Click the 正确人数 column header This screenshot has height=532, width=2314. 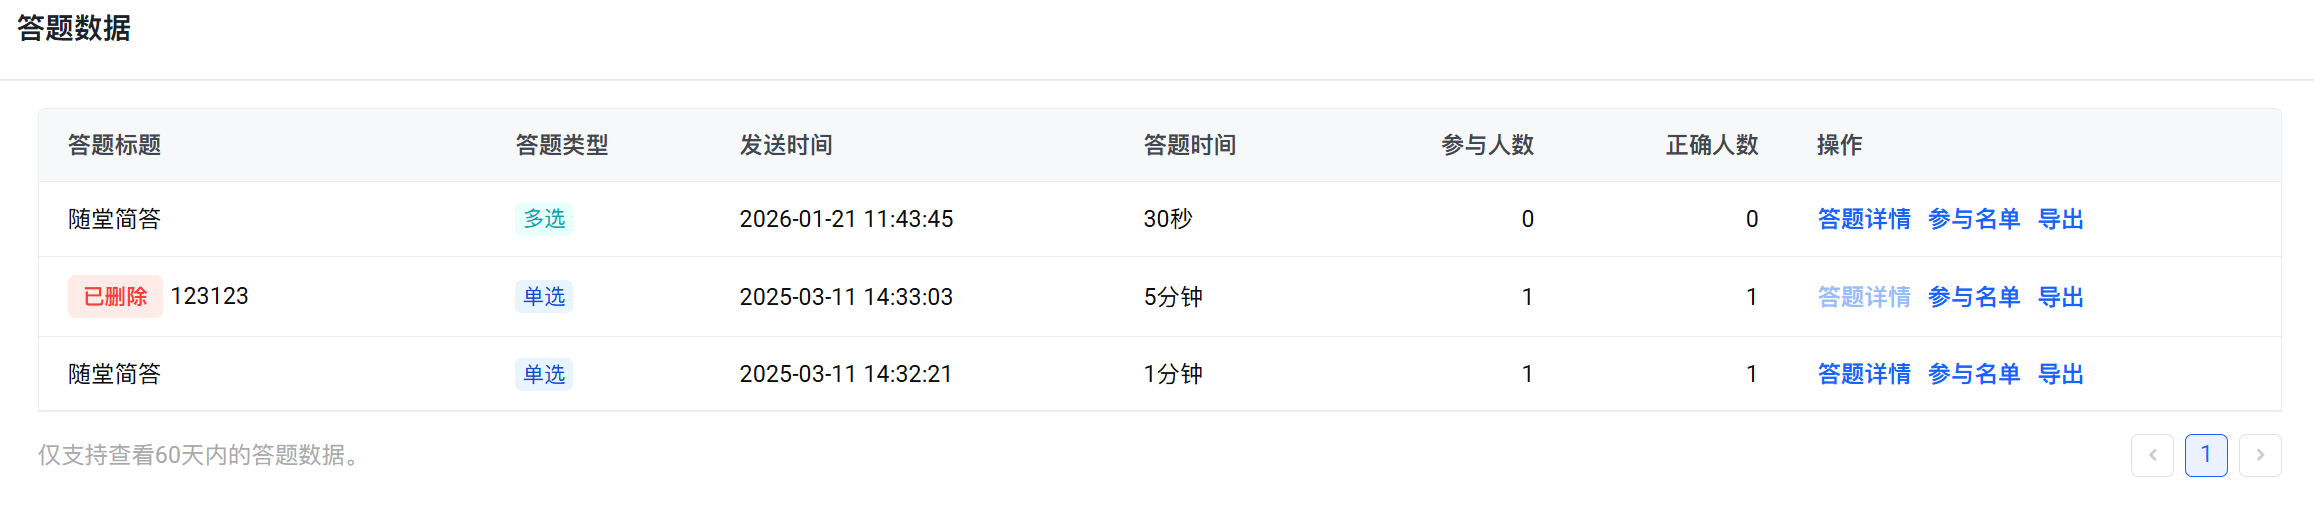point(1712,145)
